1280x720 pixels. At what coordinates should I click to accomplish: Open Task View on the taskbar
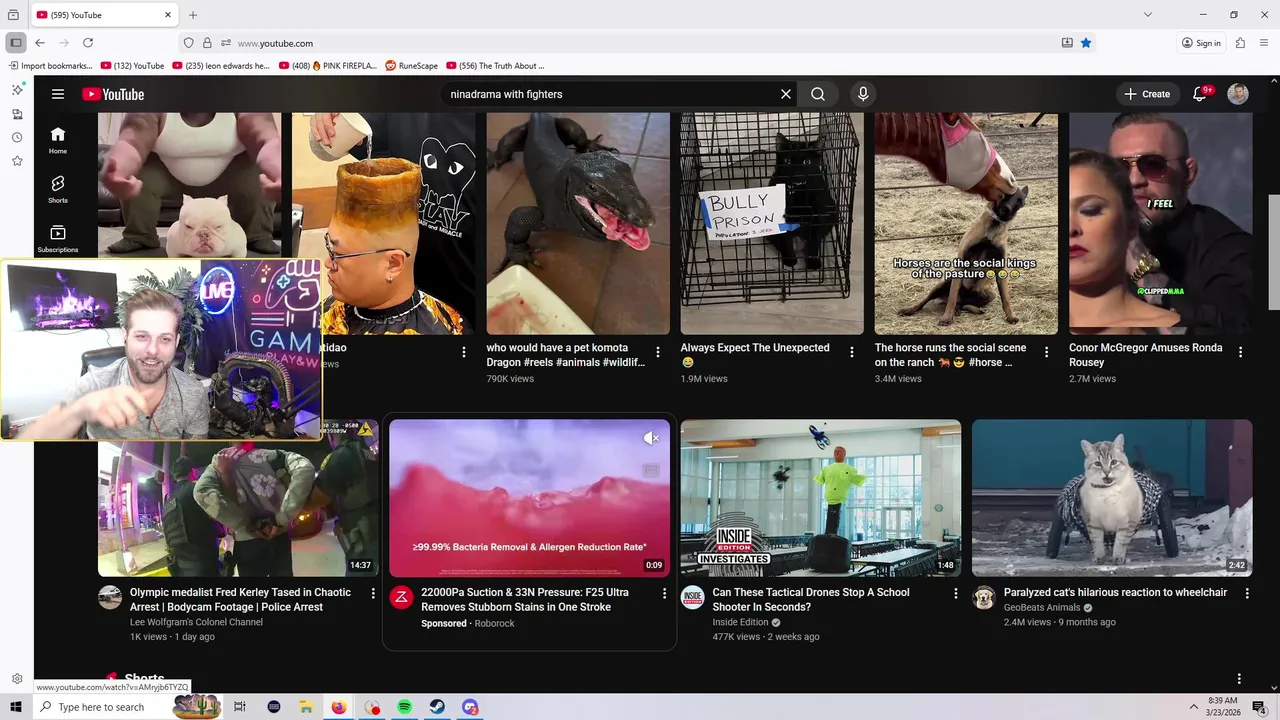coord(240,707)
